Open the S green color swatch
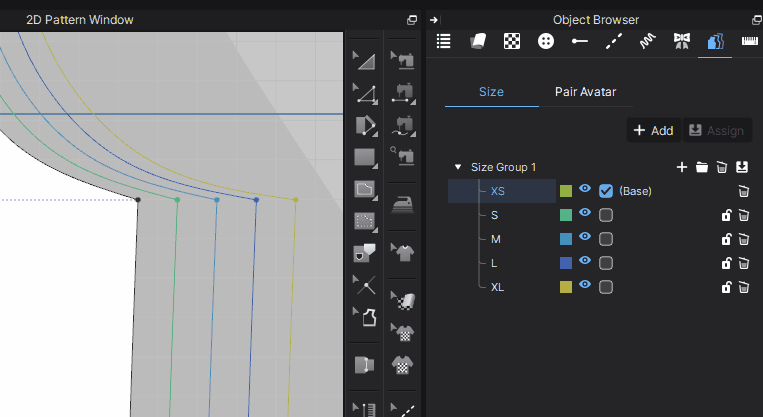This screenshot has height=417, width=763. pos(566,215)
